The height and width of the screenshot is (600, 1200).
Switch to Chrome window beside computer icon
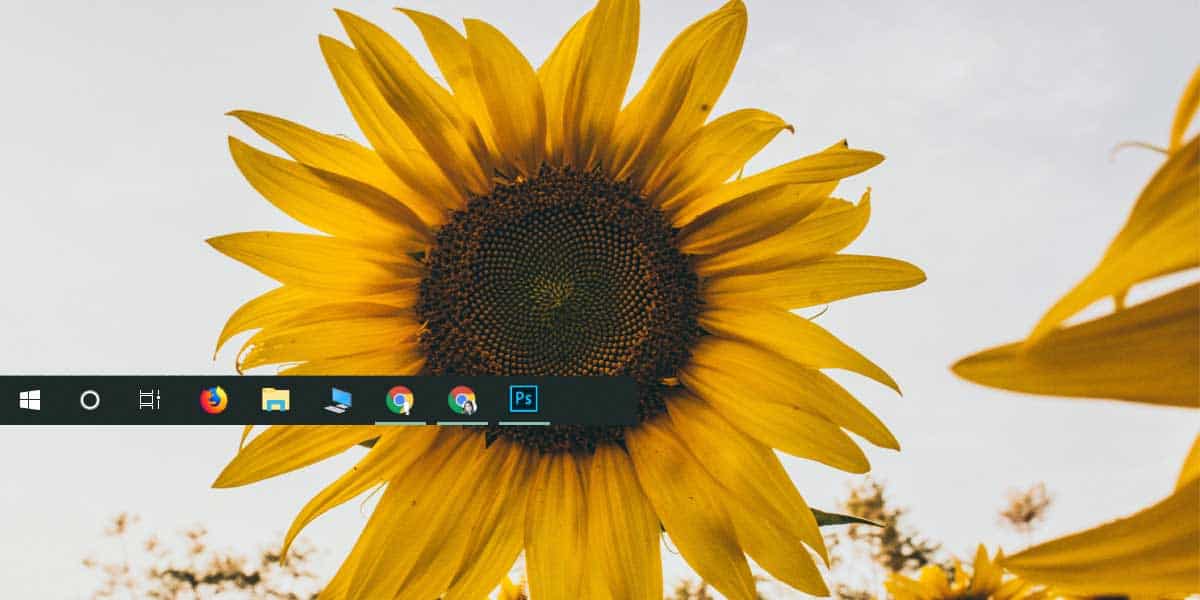(400, 400)
